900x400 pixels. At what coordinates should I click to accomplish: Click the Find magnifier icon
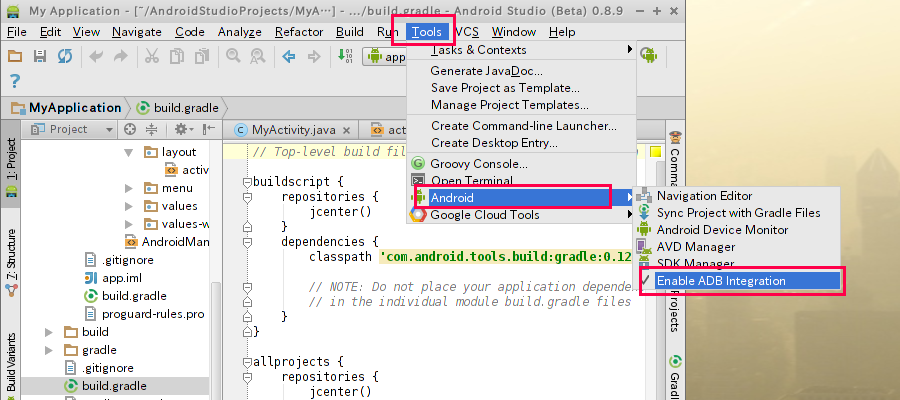pyautogui.click(x=232, y=56)
